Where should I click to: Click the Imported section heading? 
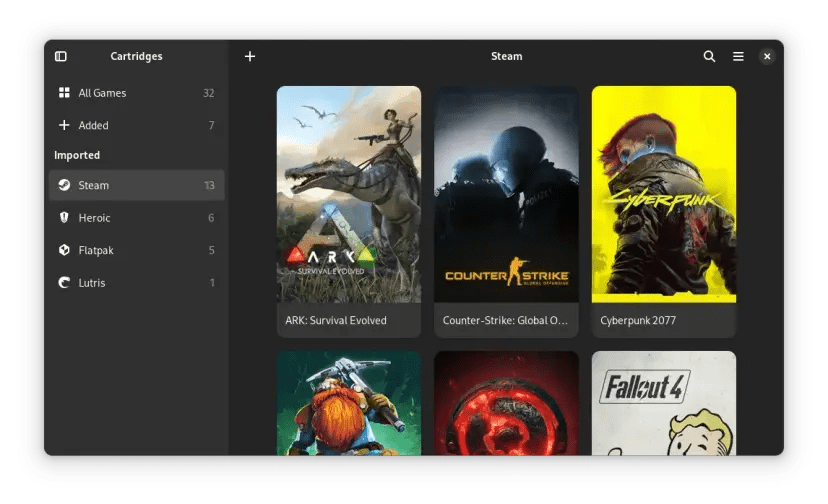77,155
